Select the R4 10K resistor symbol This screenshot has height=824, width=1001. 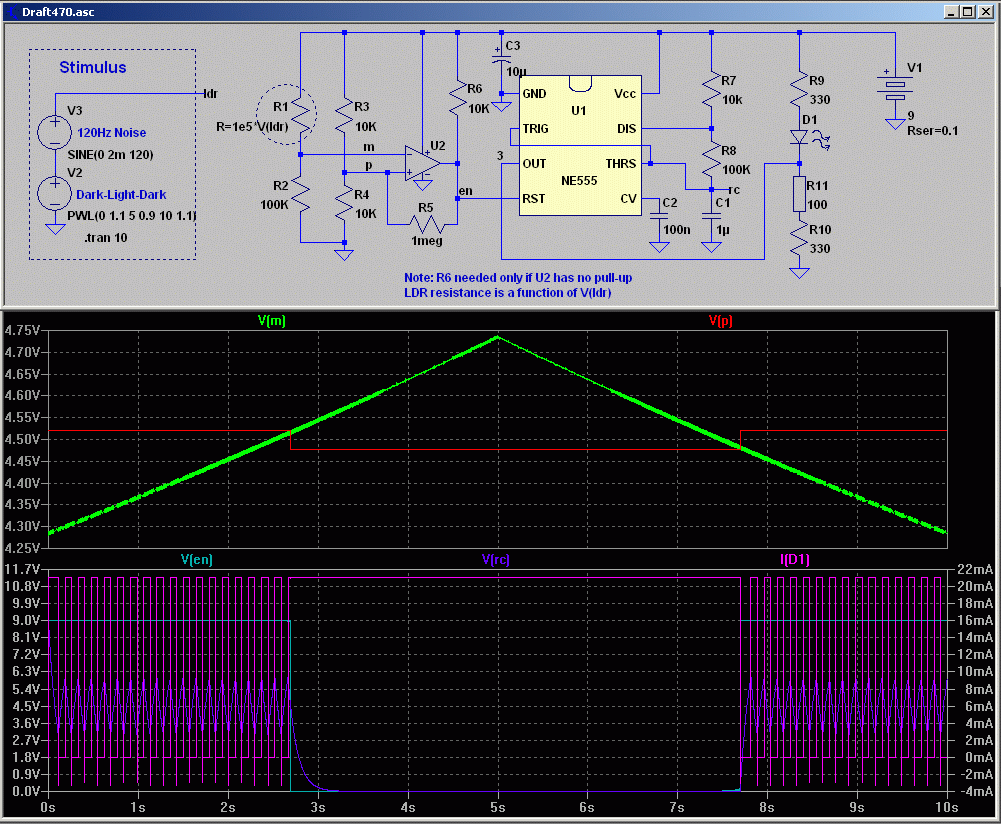[x=344, y=204]
